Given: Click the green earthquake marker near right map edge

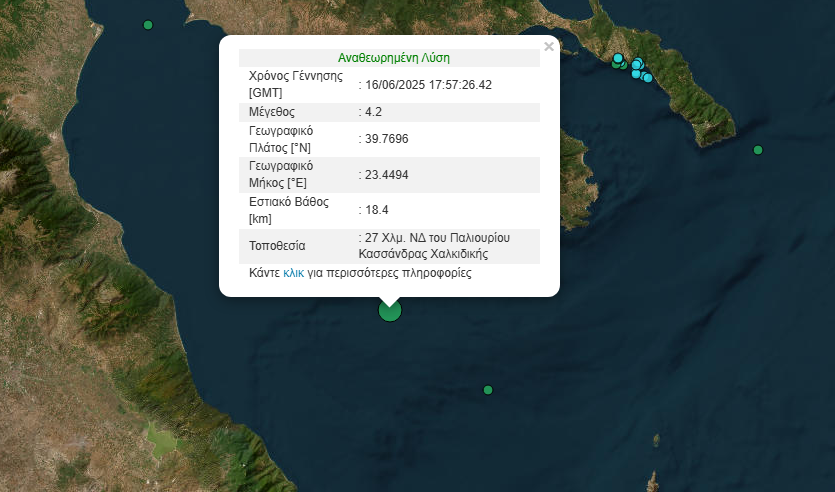Looking at the screenshot, I should tap(758, 150).
